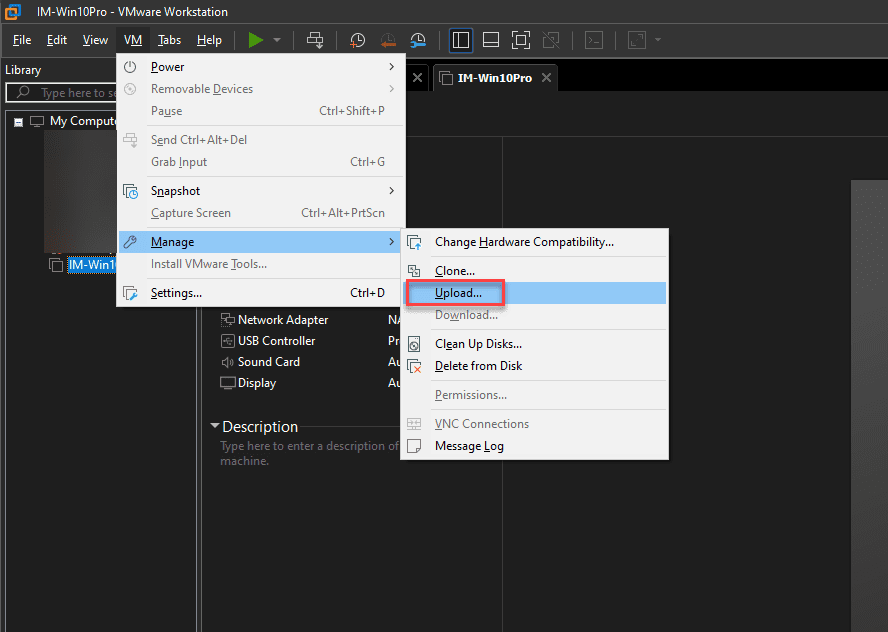
Task: Open Message Log from Manage submenu
Action: pyautogui.click(x=535, y=446)
